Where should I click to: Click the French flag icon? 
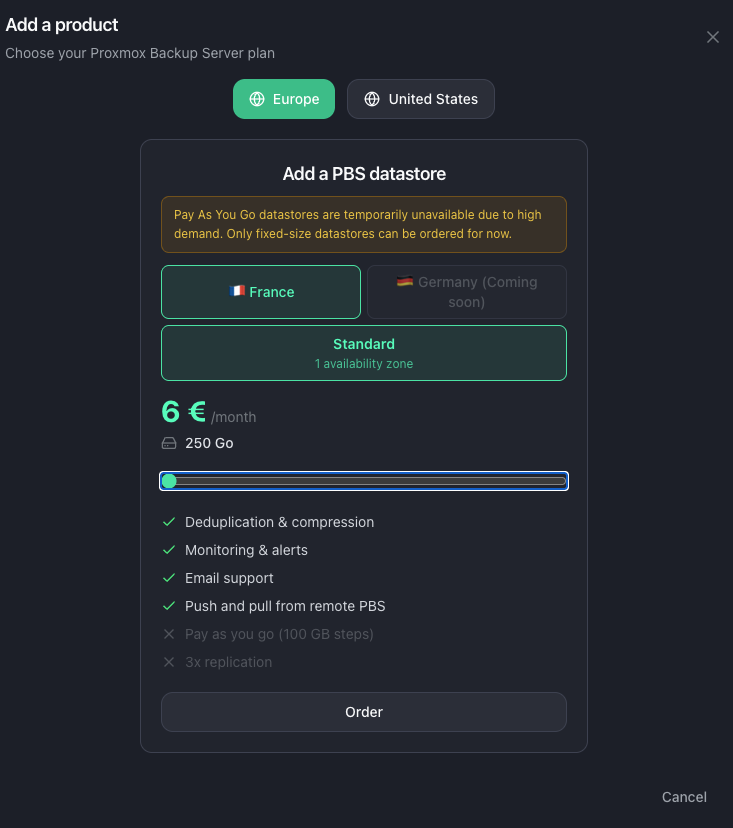237,290
